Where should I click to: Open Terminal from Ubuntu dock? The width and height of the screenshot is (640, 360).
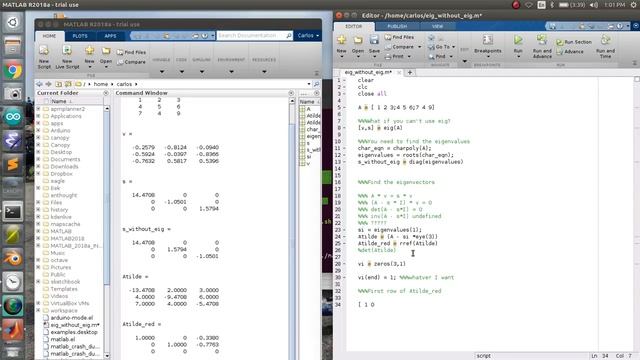pyautogui.click(x=13, y=211)
